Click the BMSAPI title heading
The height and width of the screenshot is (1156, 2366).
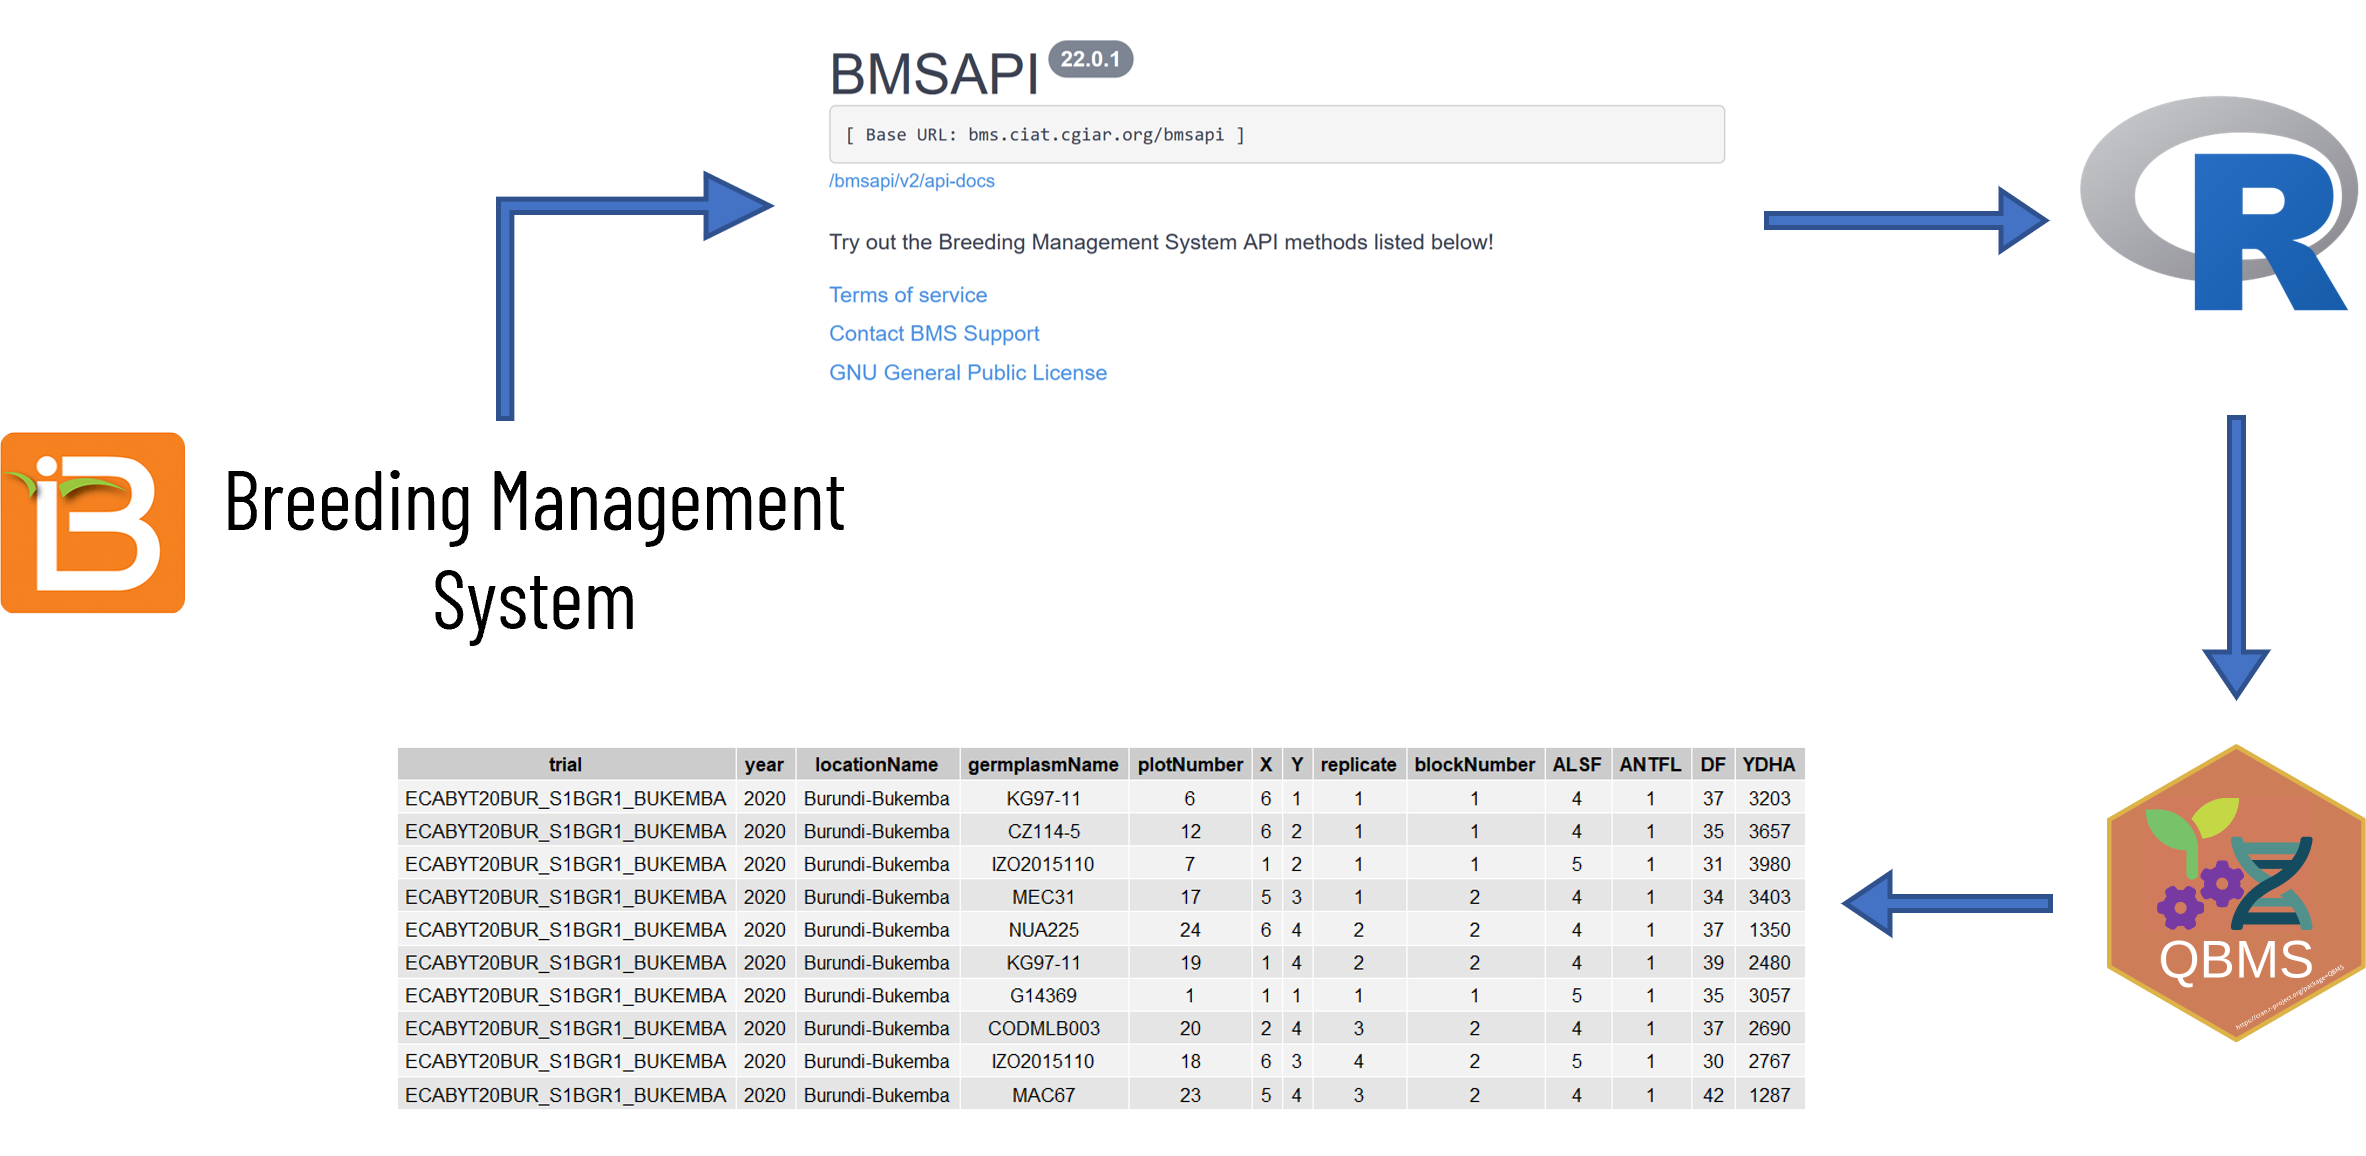933,75
